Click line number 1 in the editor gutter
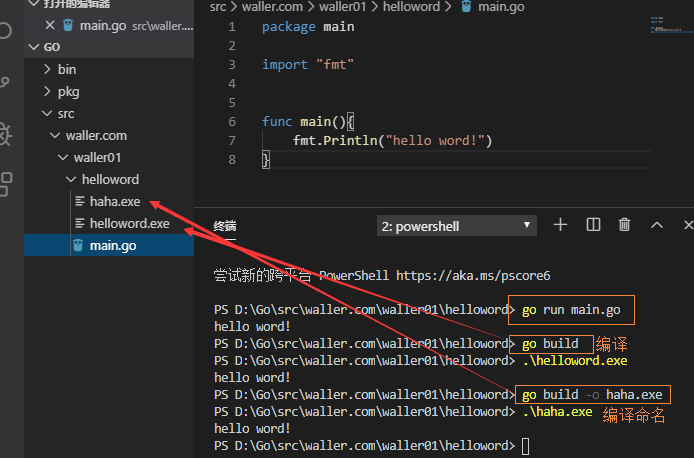This screenshot has width=694, height=458. pyautogui.click(x=232, y=27)
